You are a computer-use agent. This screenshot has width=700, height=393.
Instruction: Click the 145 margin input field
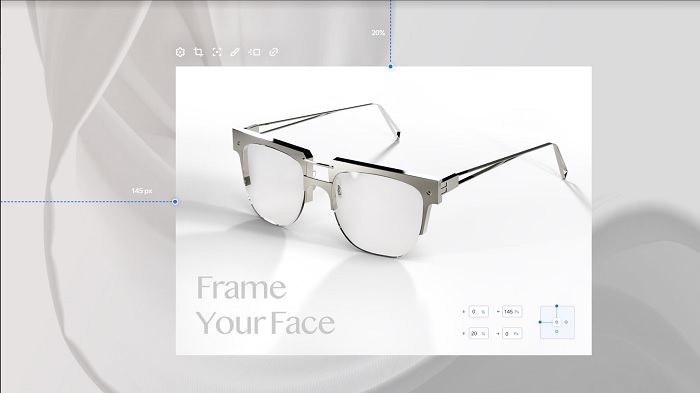(512, 312)
